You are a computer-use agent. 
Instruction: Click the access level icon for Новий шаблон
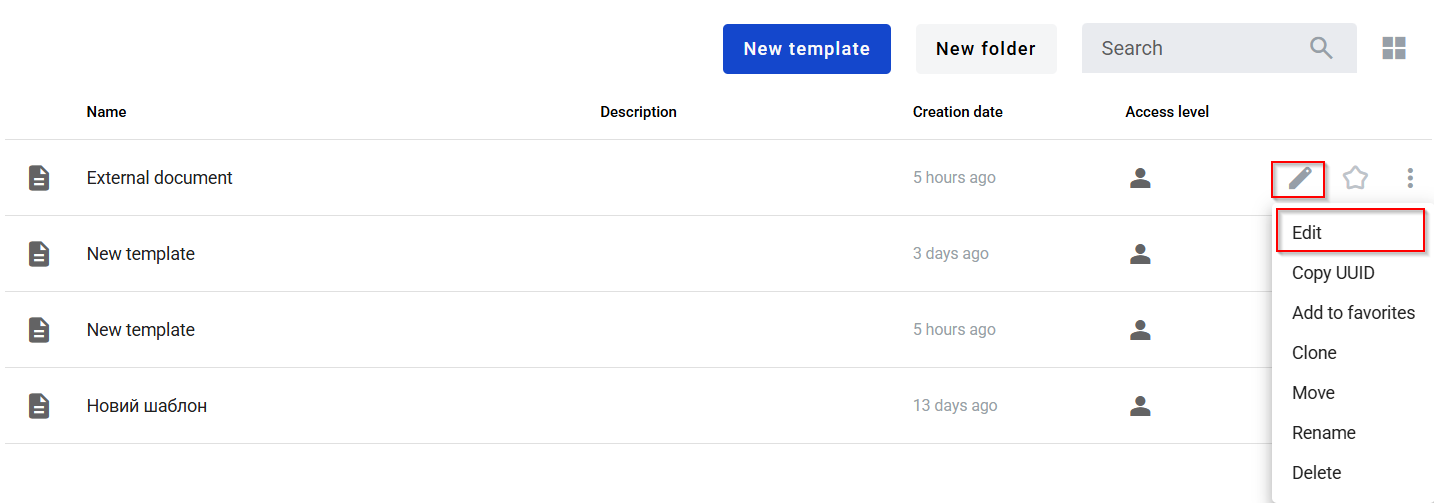pos(1140,406)
